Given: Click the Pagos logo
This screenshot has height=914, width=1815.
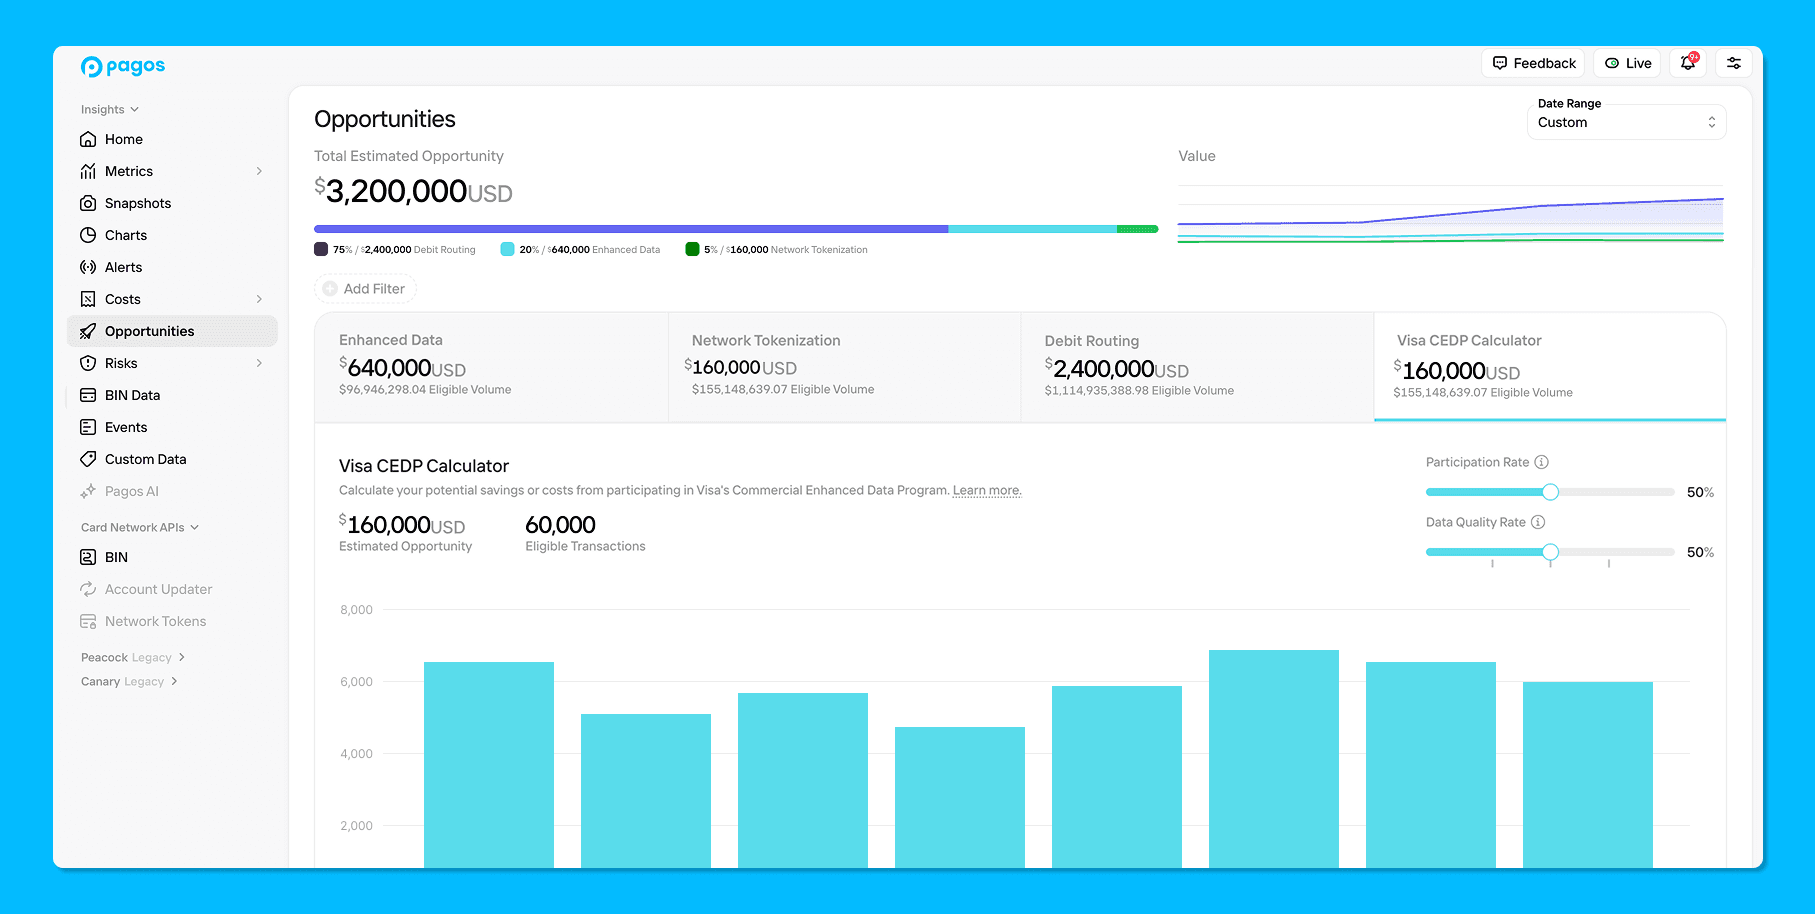Looking at the screenshot, I should (123, 66).
